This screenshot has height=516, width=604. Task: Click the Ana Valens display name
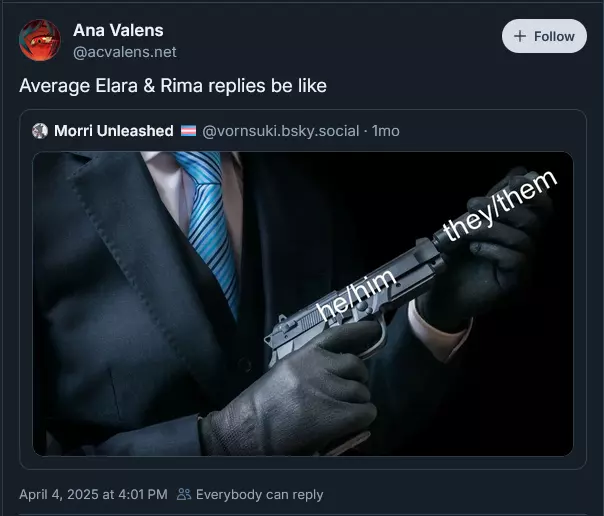coord(118,30)
